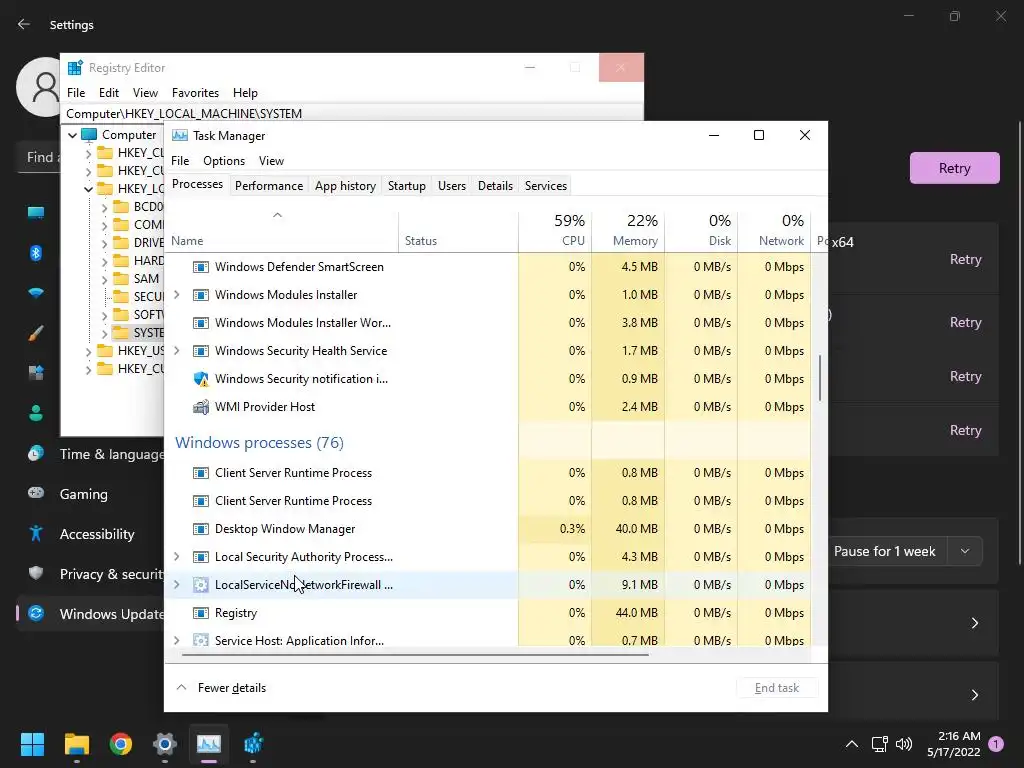This screenshot has width=1024, height=768.
Task: Click Pause for 1 week button
Action: (884, 551)
